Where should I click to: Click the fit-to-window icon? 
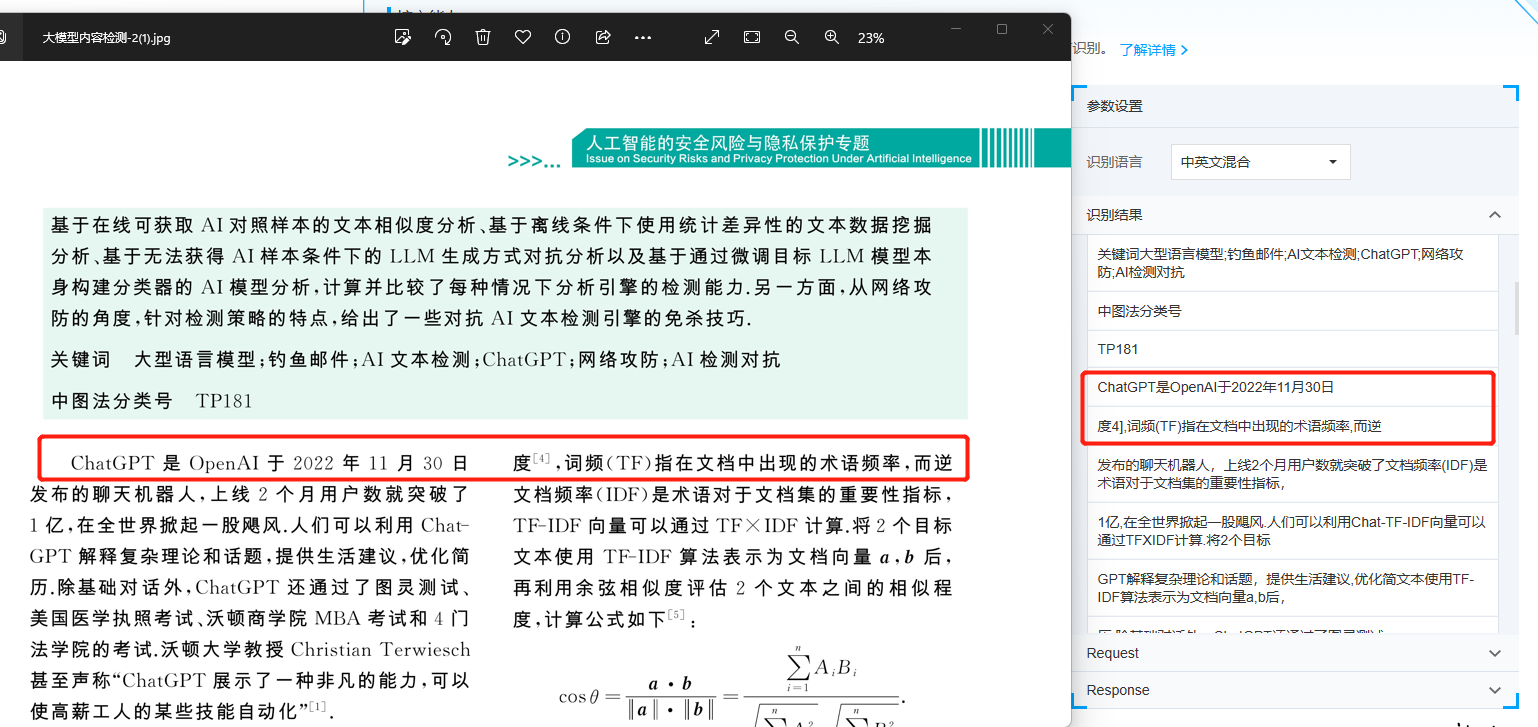tap(752, 37)
